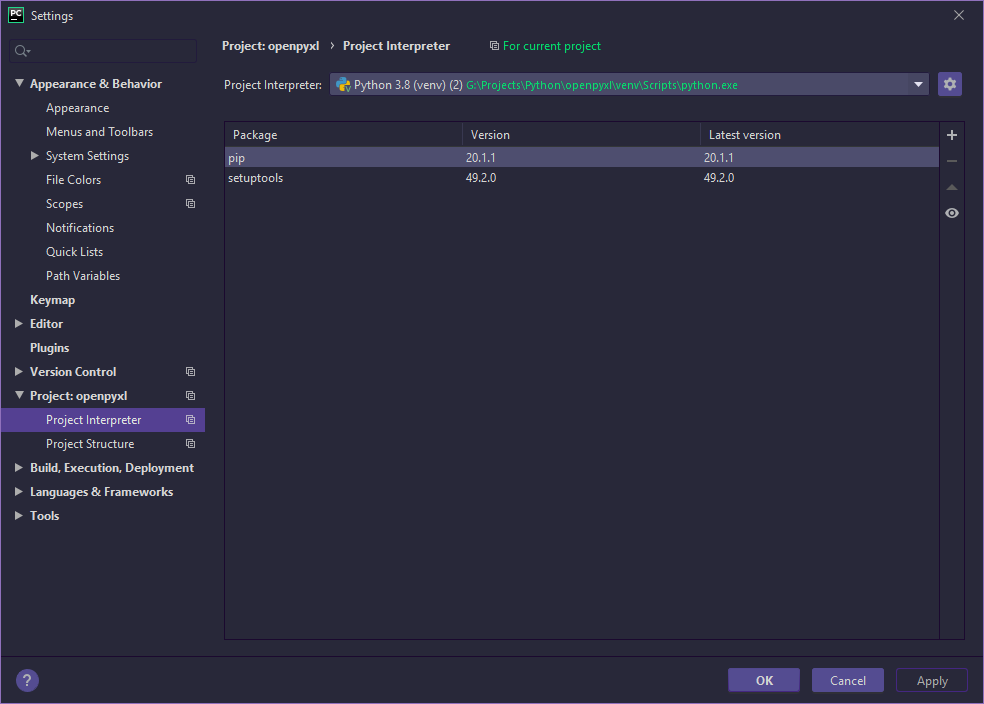Screen dimensions: 984x704
Task: Collapse the Appearance & Behavior section
Action: (x=19, y=83)
